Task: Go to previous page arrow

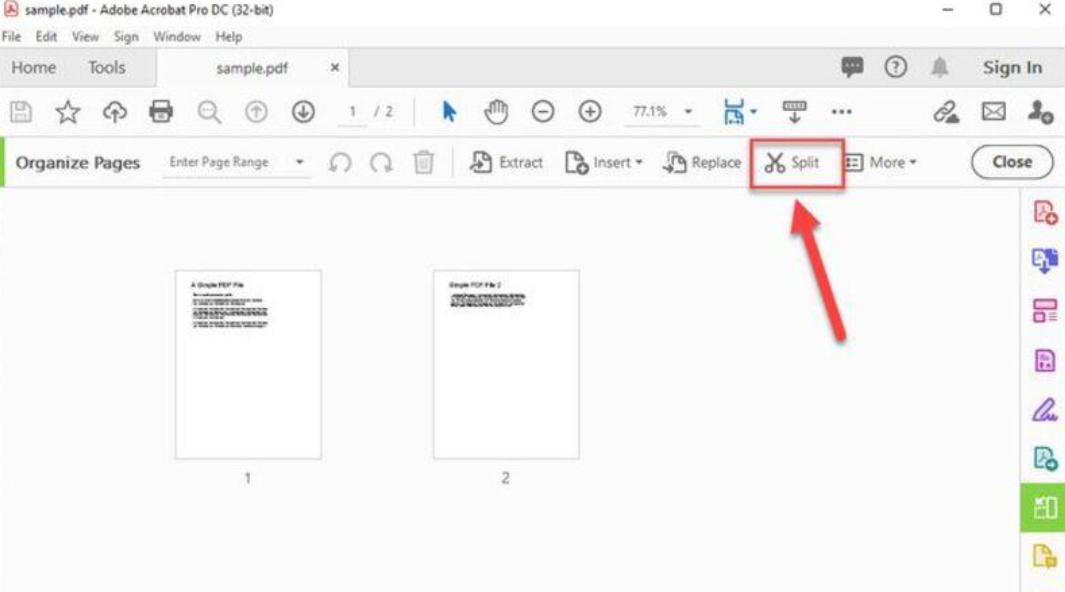Action: click(256, 111)
